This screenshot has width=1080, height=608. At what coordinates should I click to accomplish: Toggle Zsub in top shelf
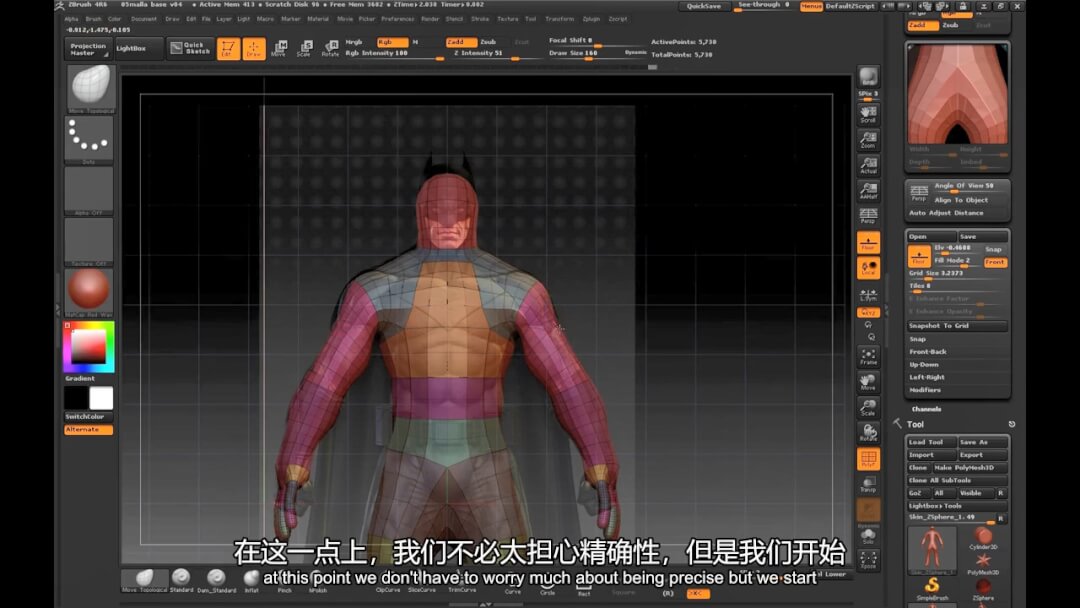click(488, 42)
